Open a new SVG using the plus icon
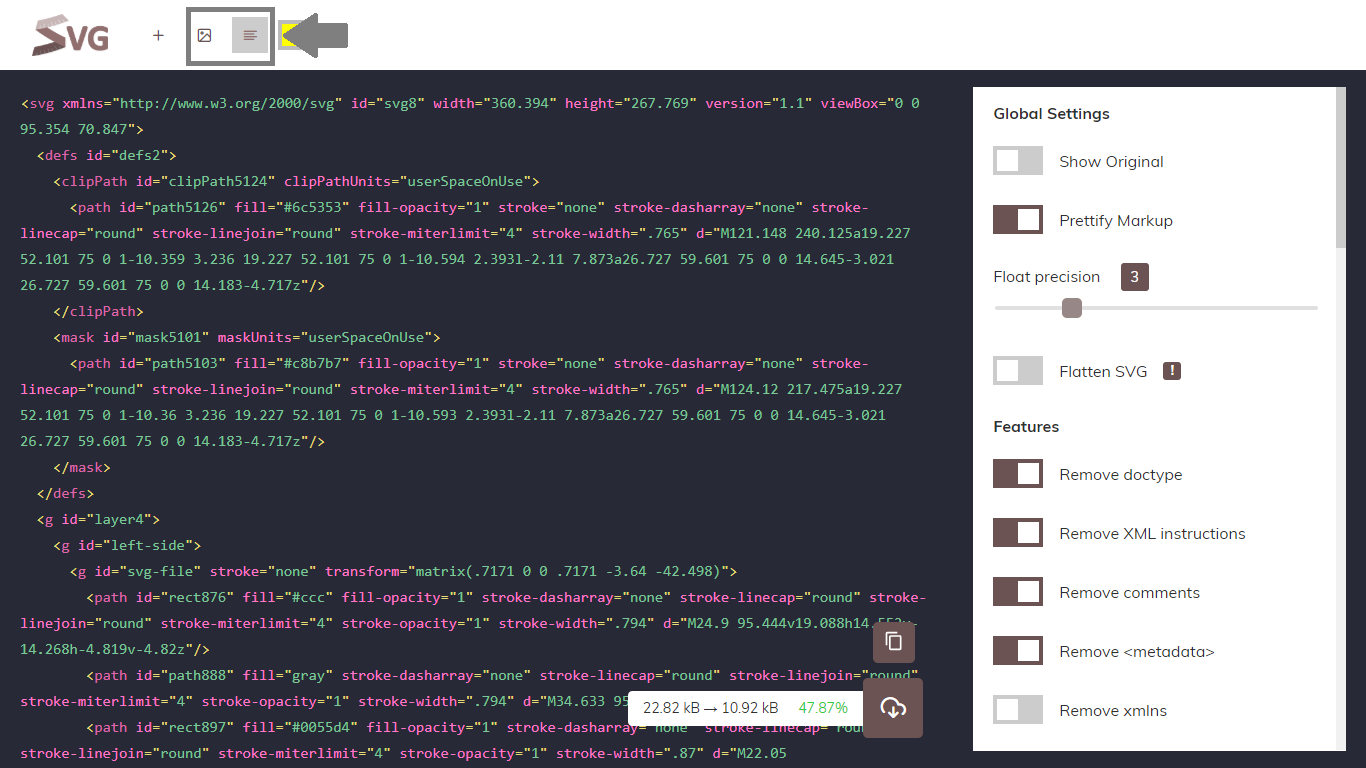 [x=158, y=34]
